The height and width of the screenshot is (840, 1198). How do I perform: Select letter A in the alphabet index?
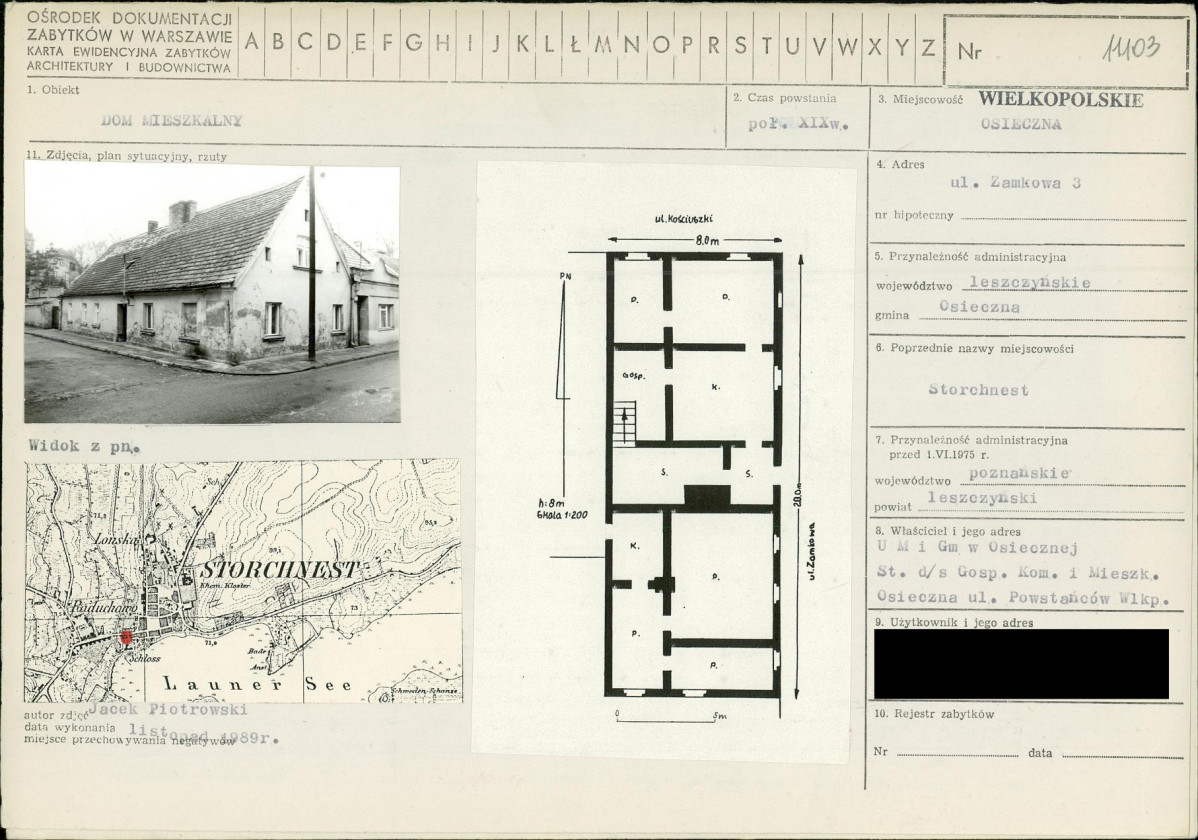[x=251, y=43]
